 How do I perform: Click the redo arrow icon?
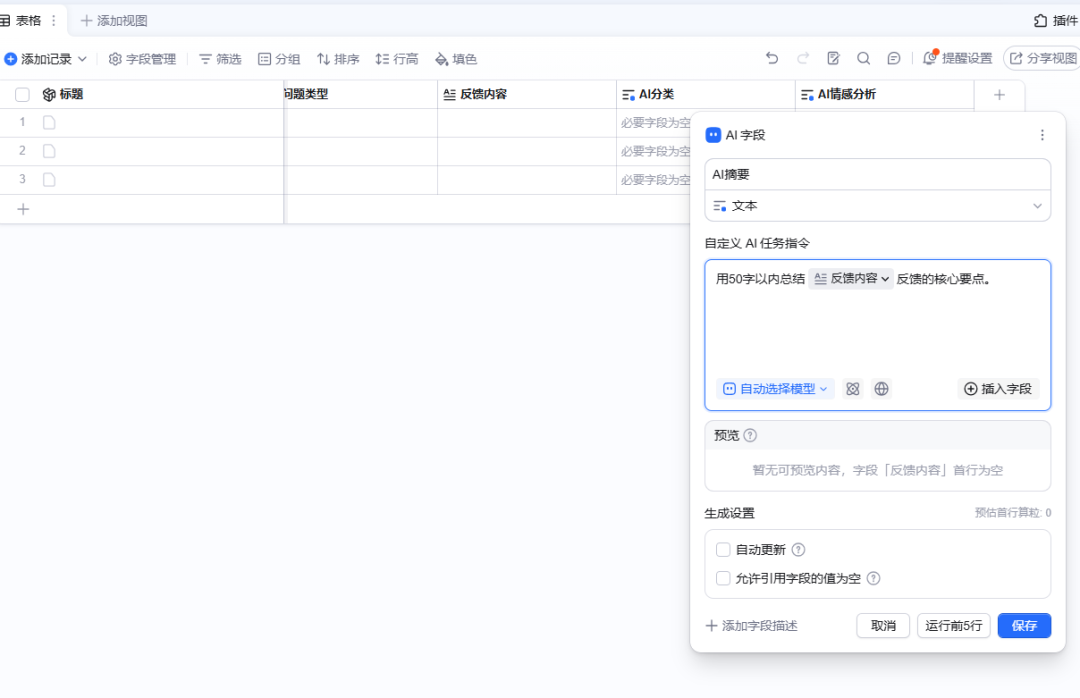(x=802, y=59)
